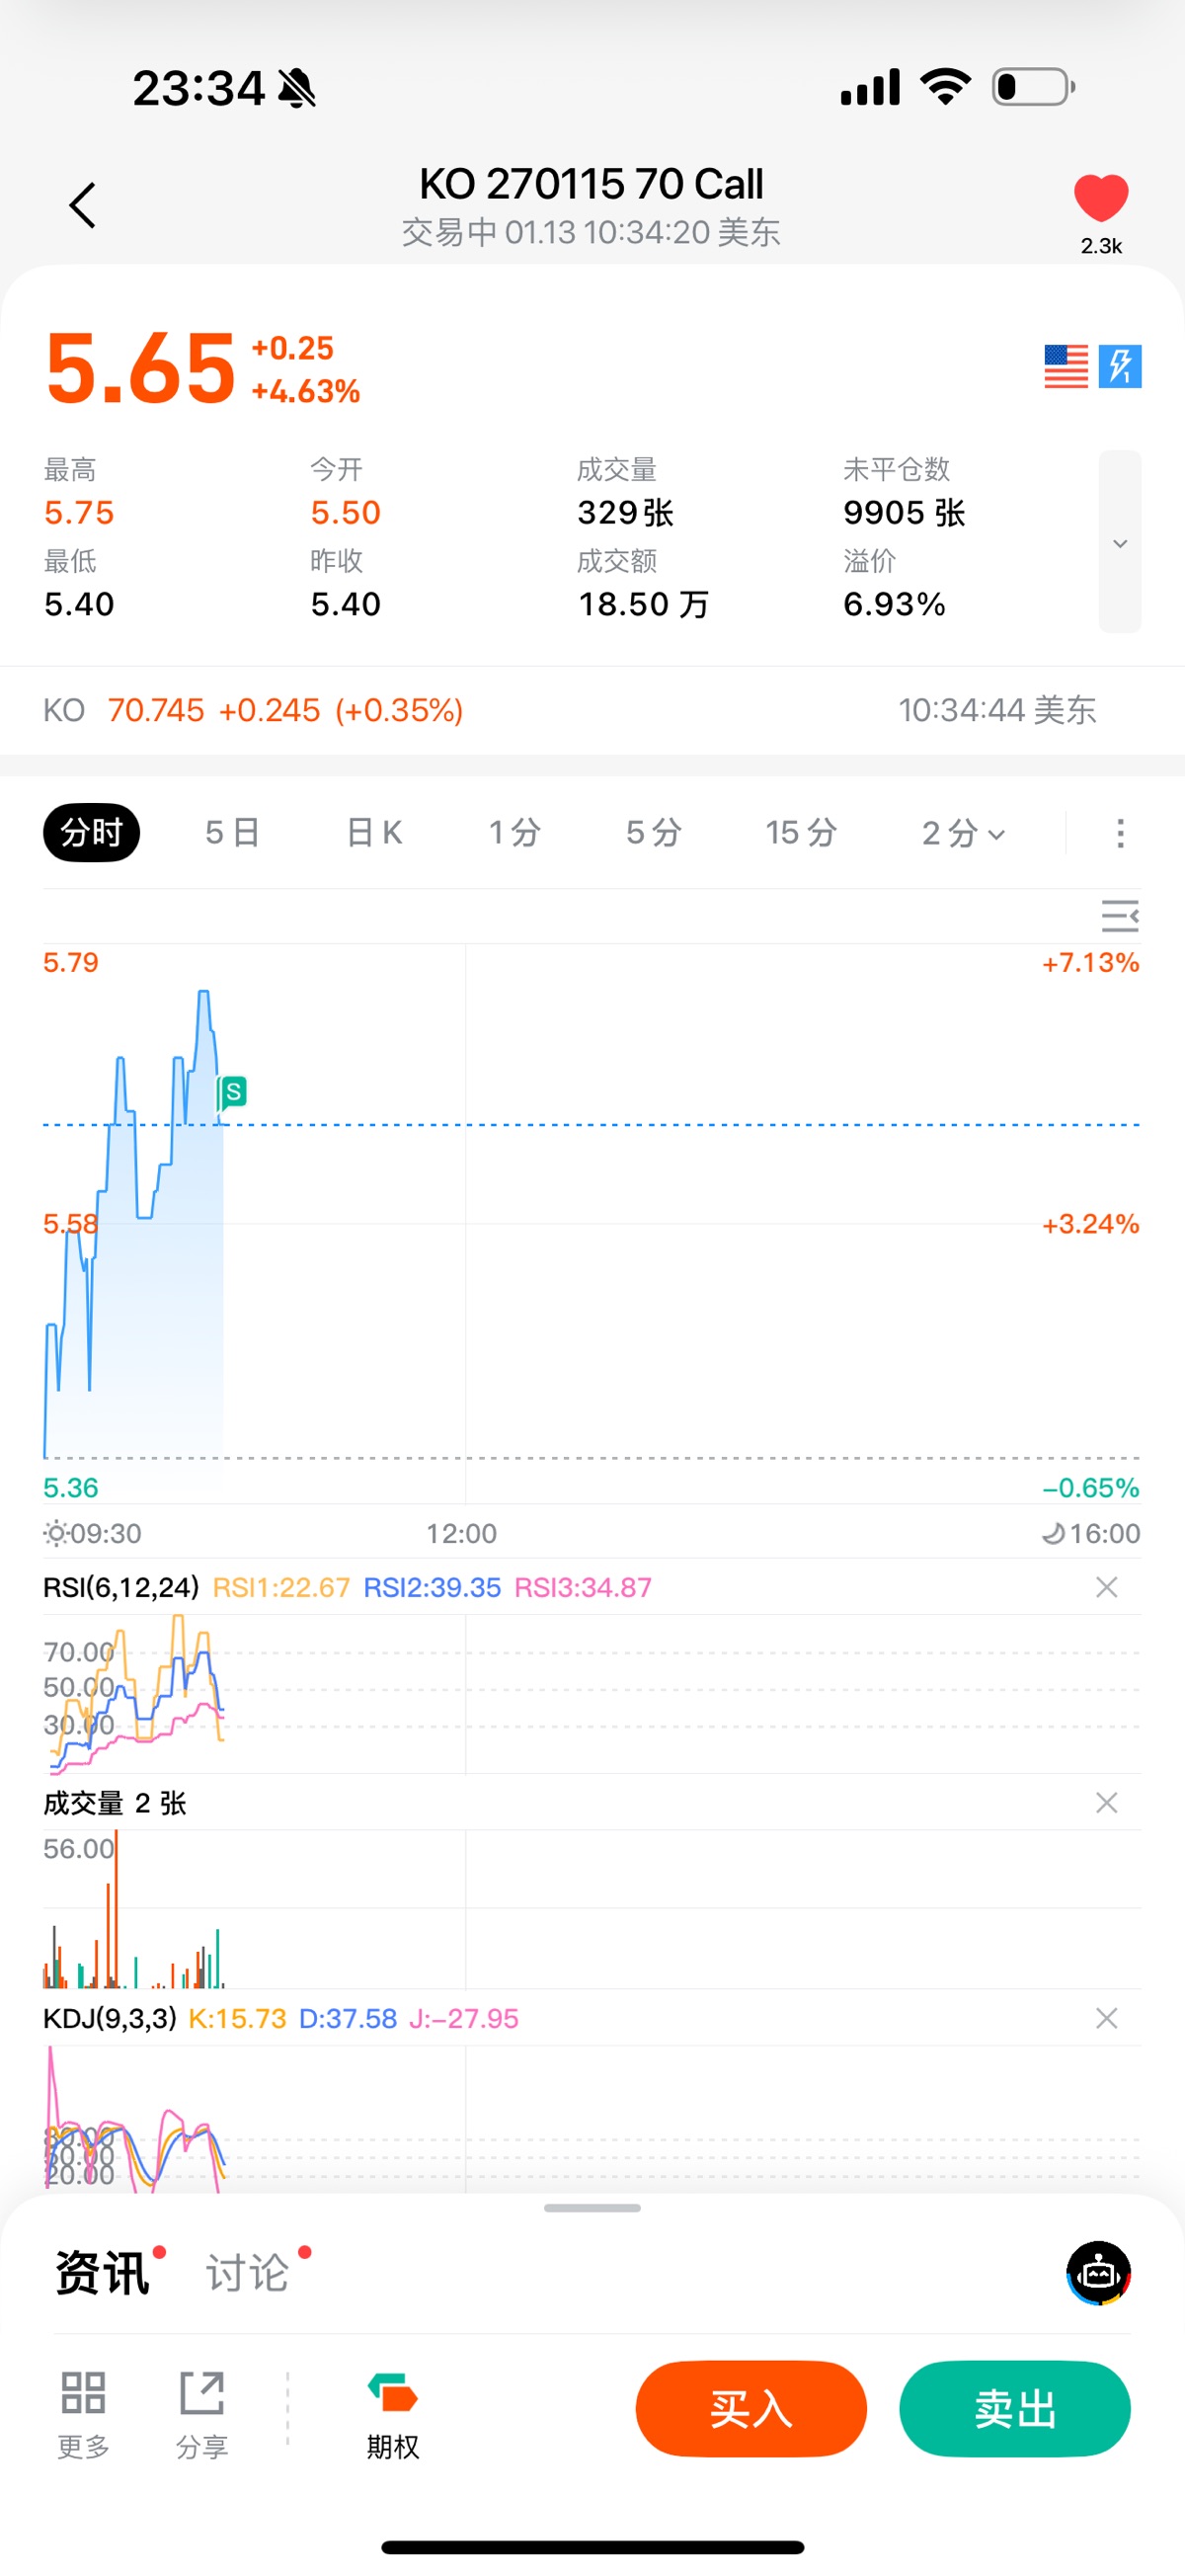
Task: Close the 成交量 volume panel
Action: [x=1106, y=1802]
